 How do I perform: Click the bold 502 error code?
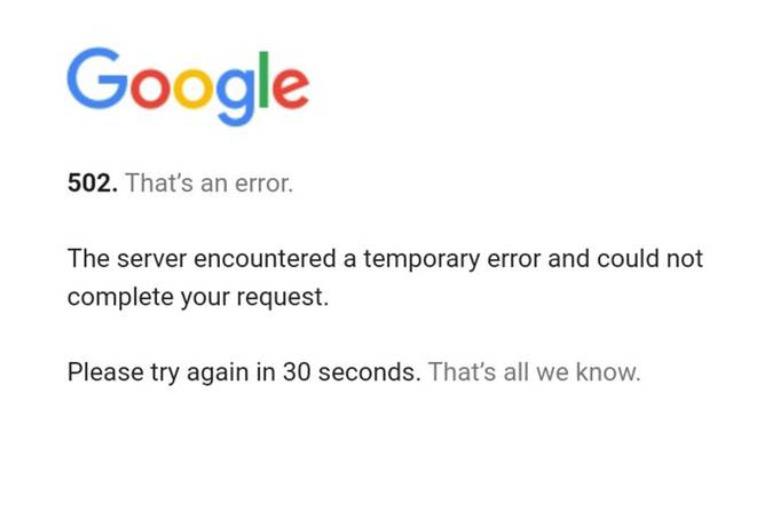coord(92,183)
